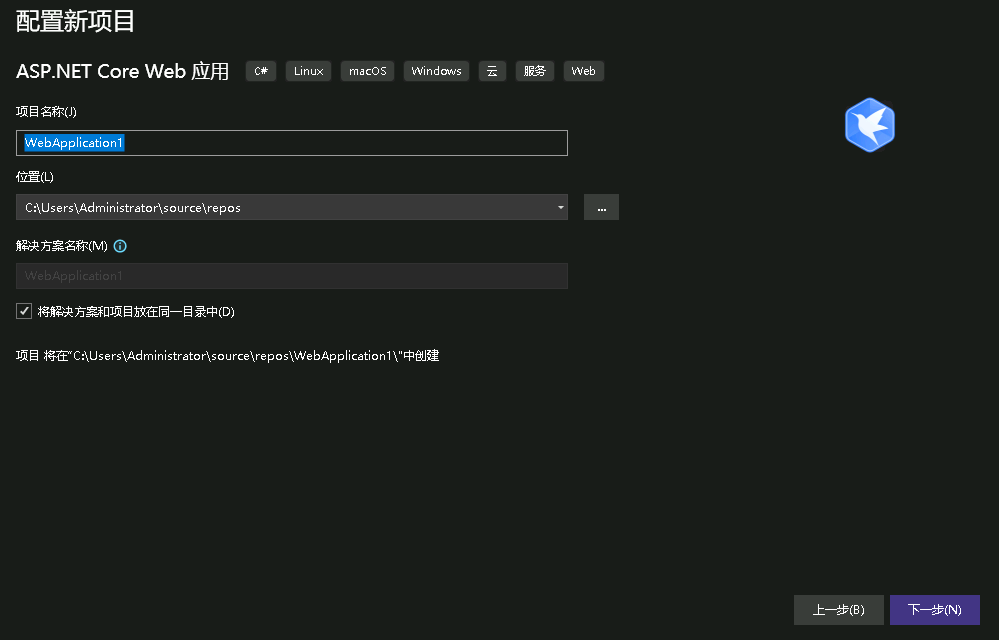
Task: Click the 项目名称 text field containing WebApplication1
Action: pos(291,143)
